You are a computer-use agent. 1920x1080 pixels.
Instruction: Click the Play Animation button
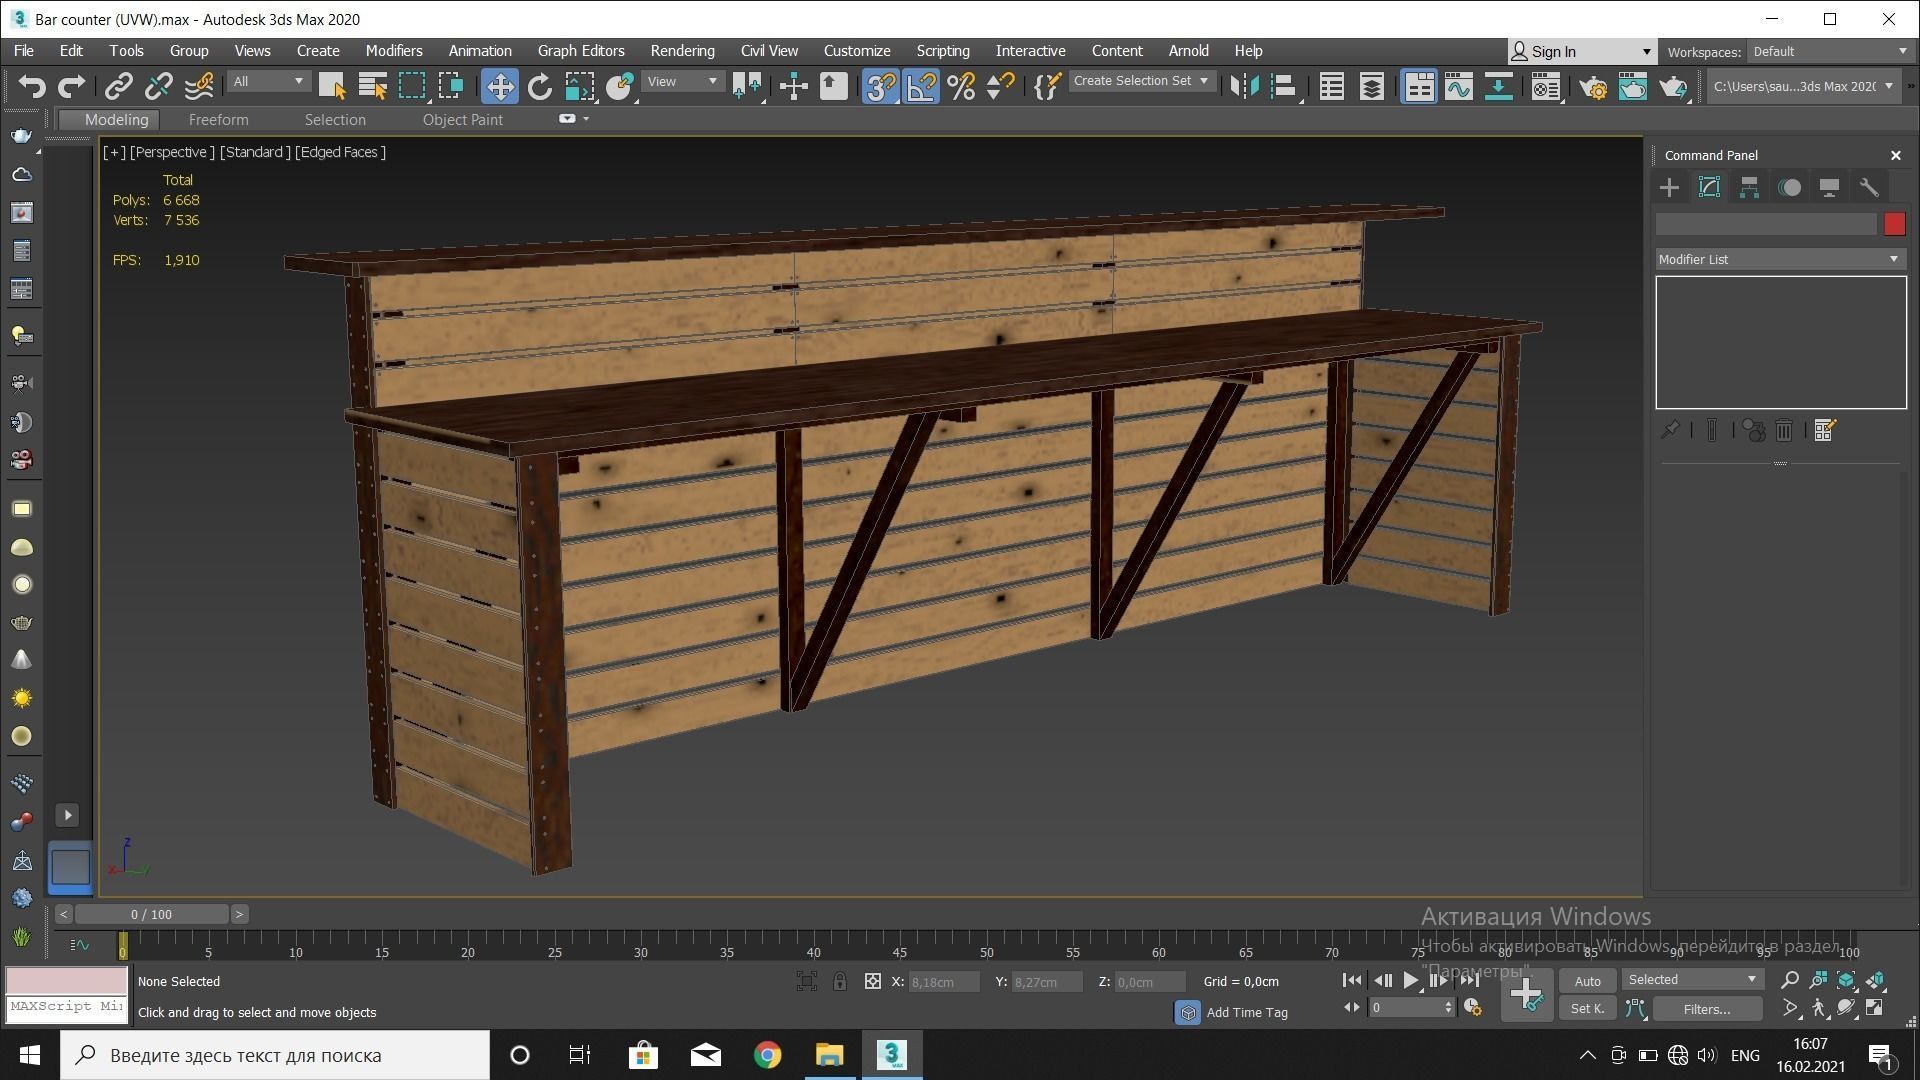pos(1410,981)
